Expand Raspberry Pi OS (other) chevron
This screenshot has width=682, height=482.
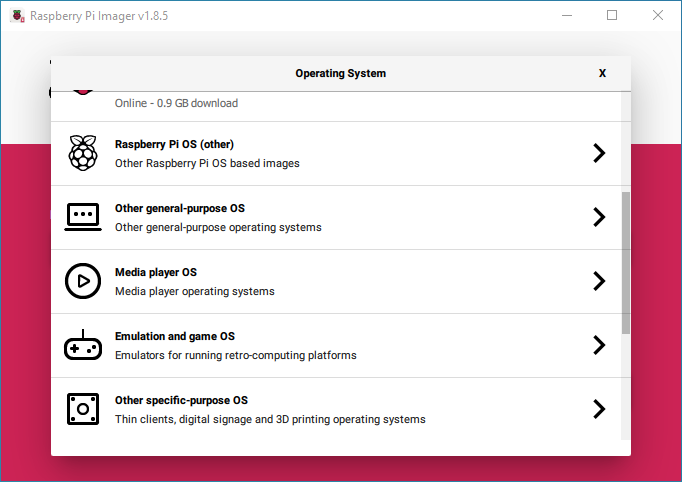coord(599,153)
